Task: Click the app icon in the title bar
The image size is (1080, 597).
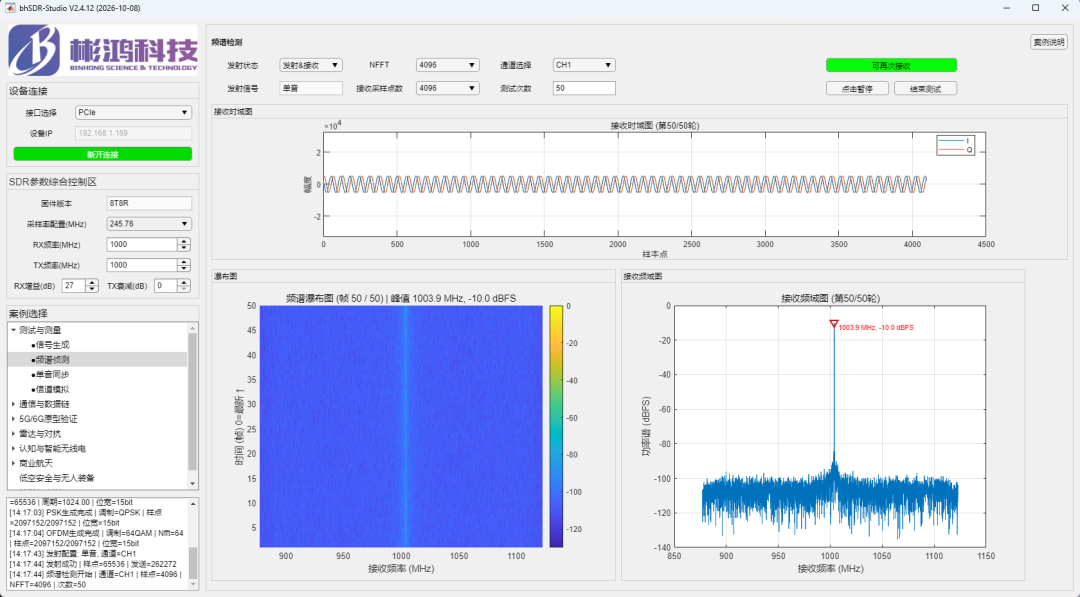Action: point(10,8)
